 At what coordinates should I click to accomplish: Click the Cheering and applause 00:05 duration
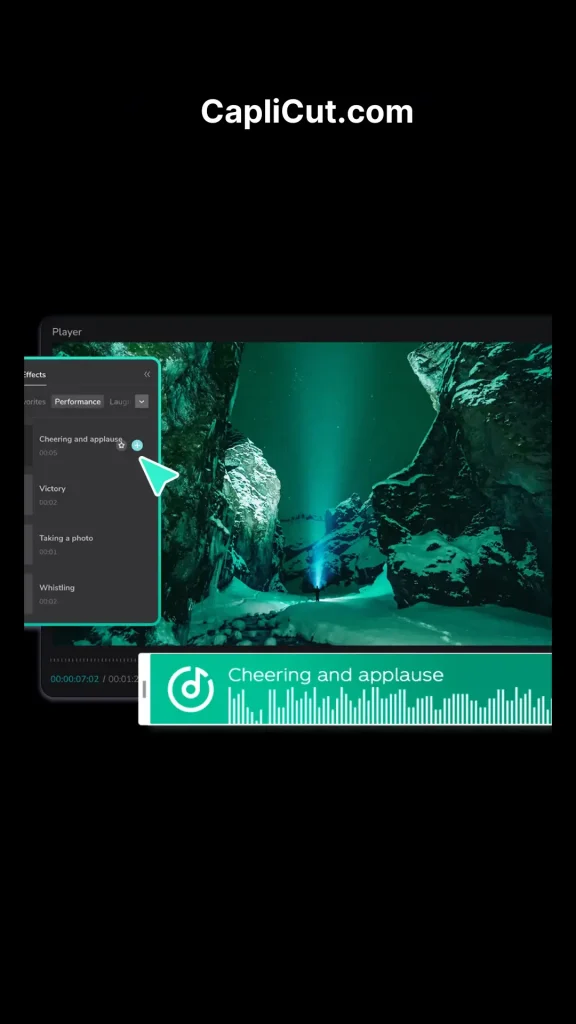pos(48,453)
